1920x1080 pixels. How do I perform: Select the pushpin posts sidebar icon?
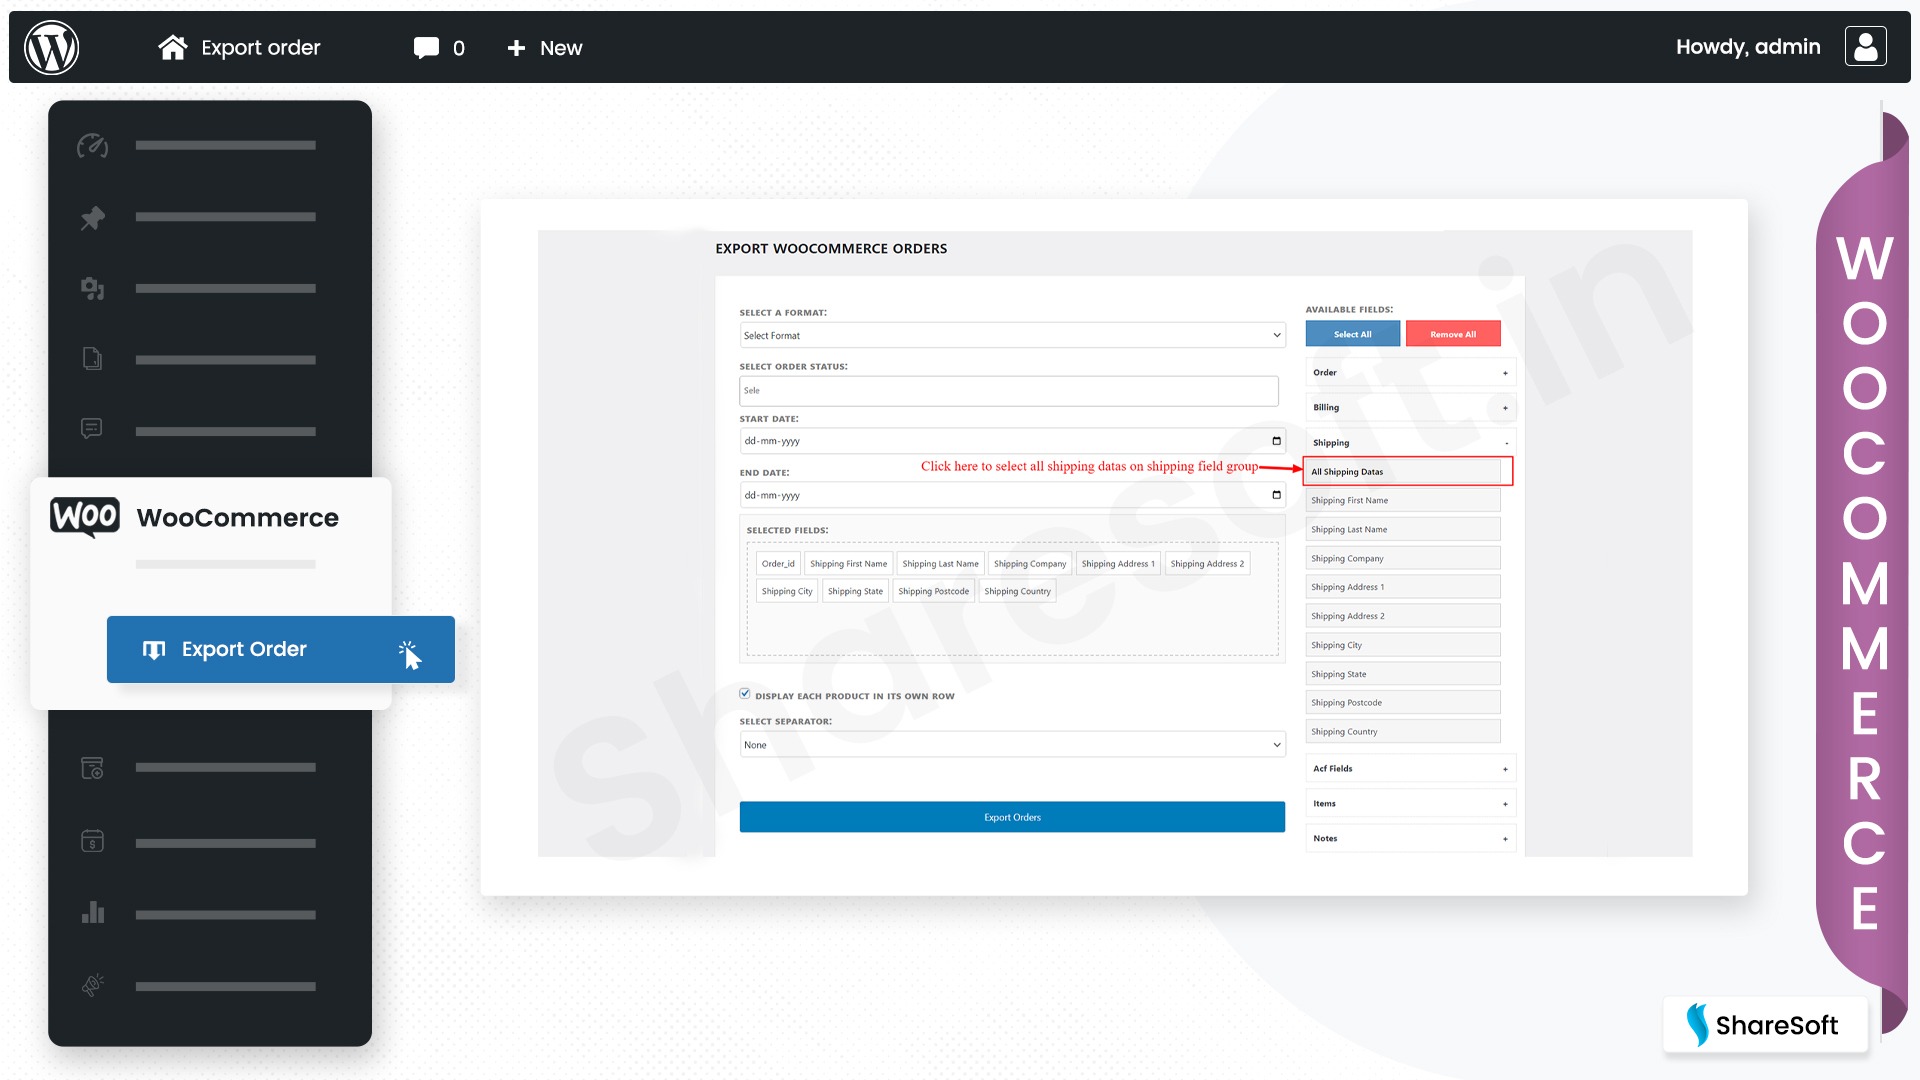(x=93, y=217)
